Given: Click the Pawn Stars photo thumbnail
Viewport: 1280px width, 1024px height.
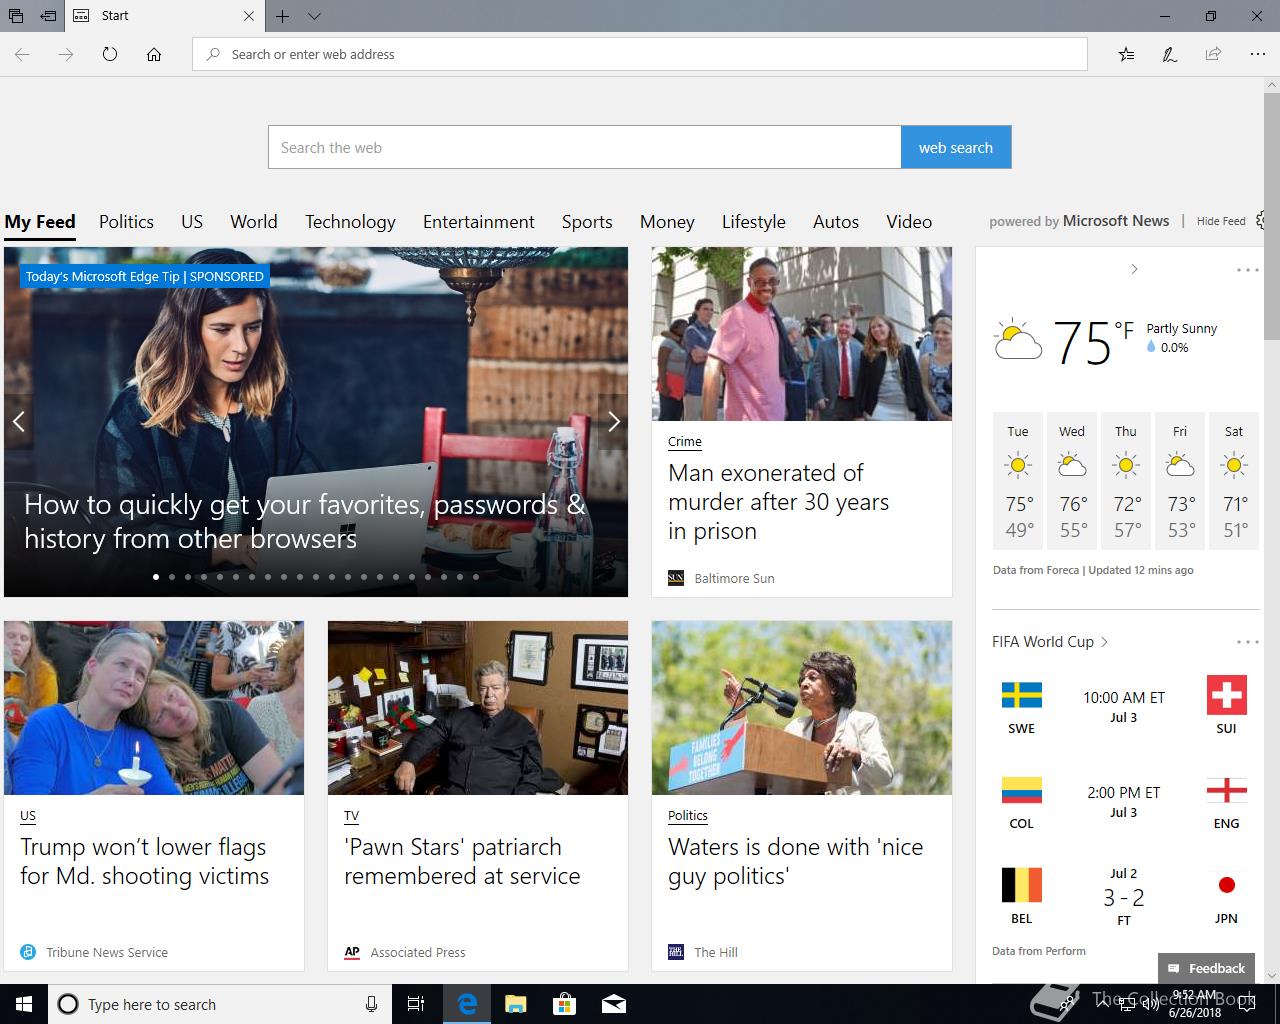Looking at the screenshot, I should point(478,708).
